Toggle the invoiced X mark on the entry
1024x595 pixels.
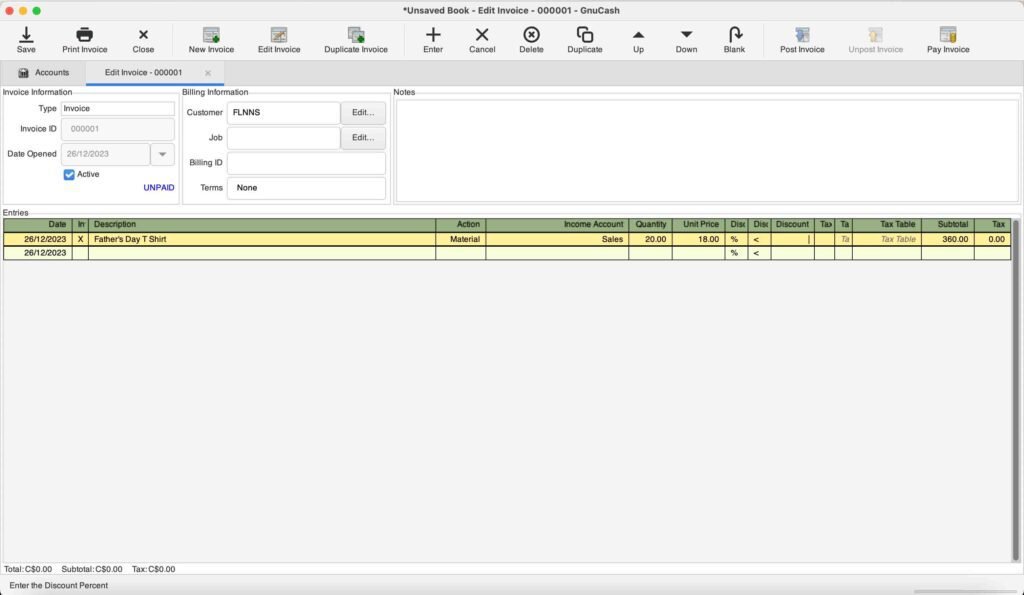[x=82, y=239]
